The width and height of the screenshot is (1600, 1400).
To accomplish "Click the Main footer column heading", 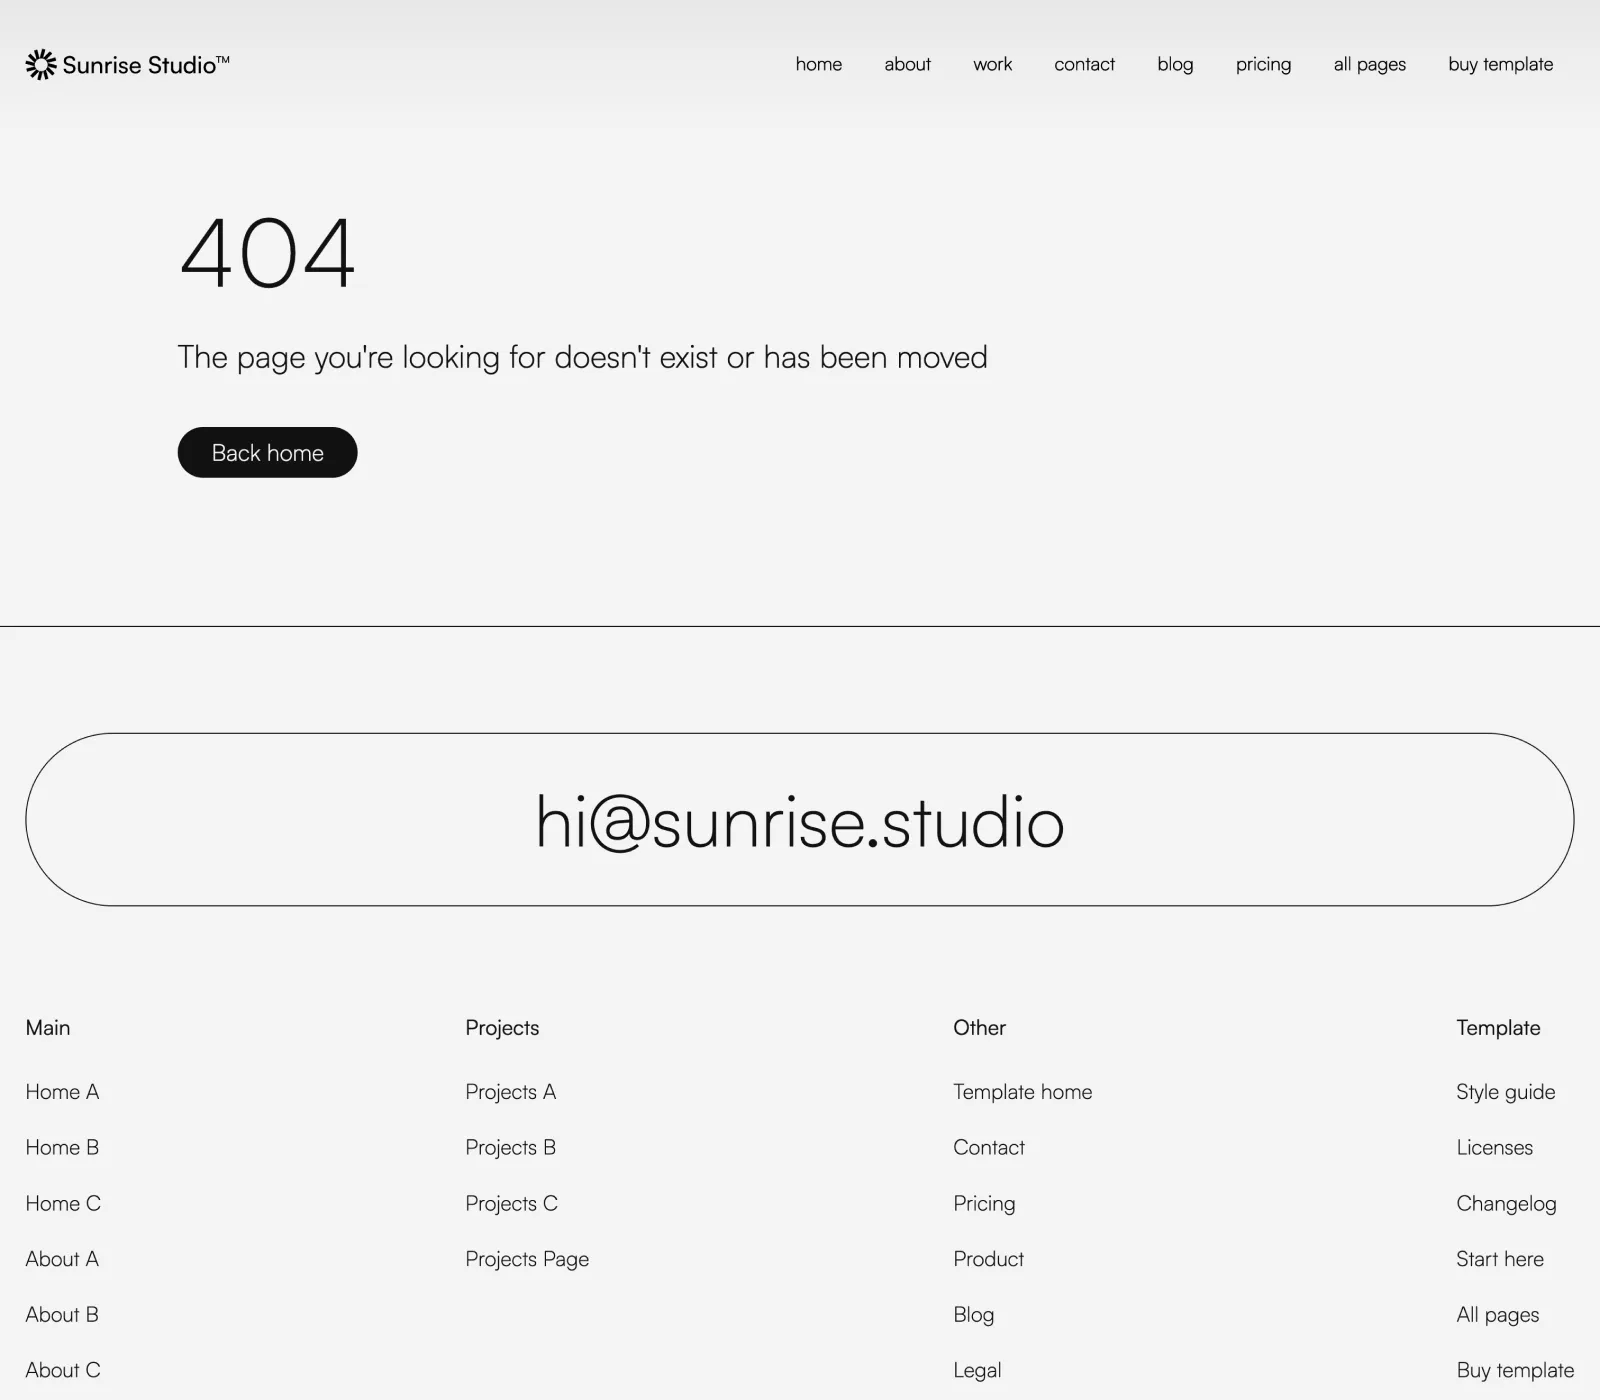I will click(48, 1027).
